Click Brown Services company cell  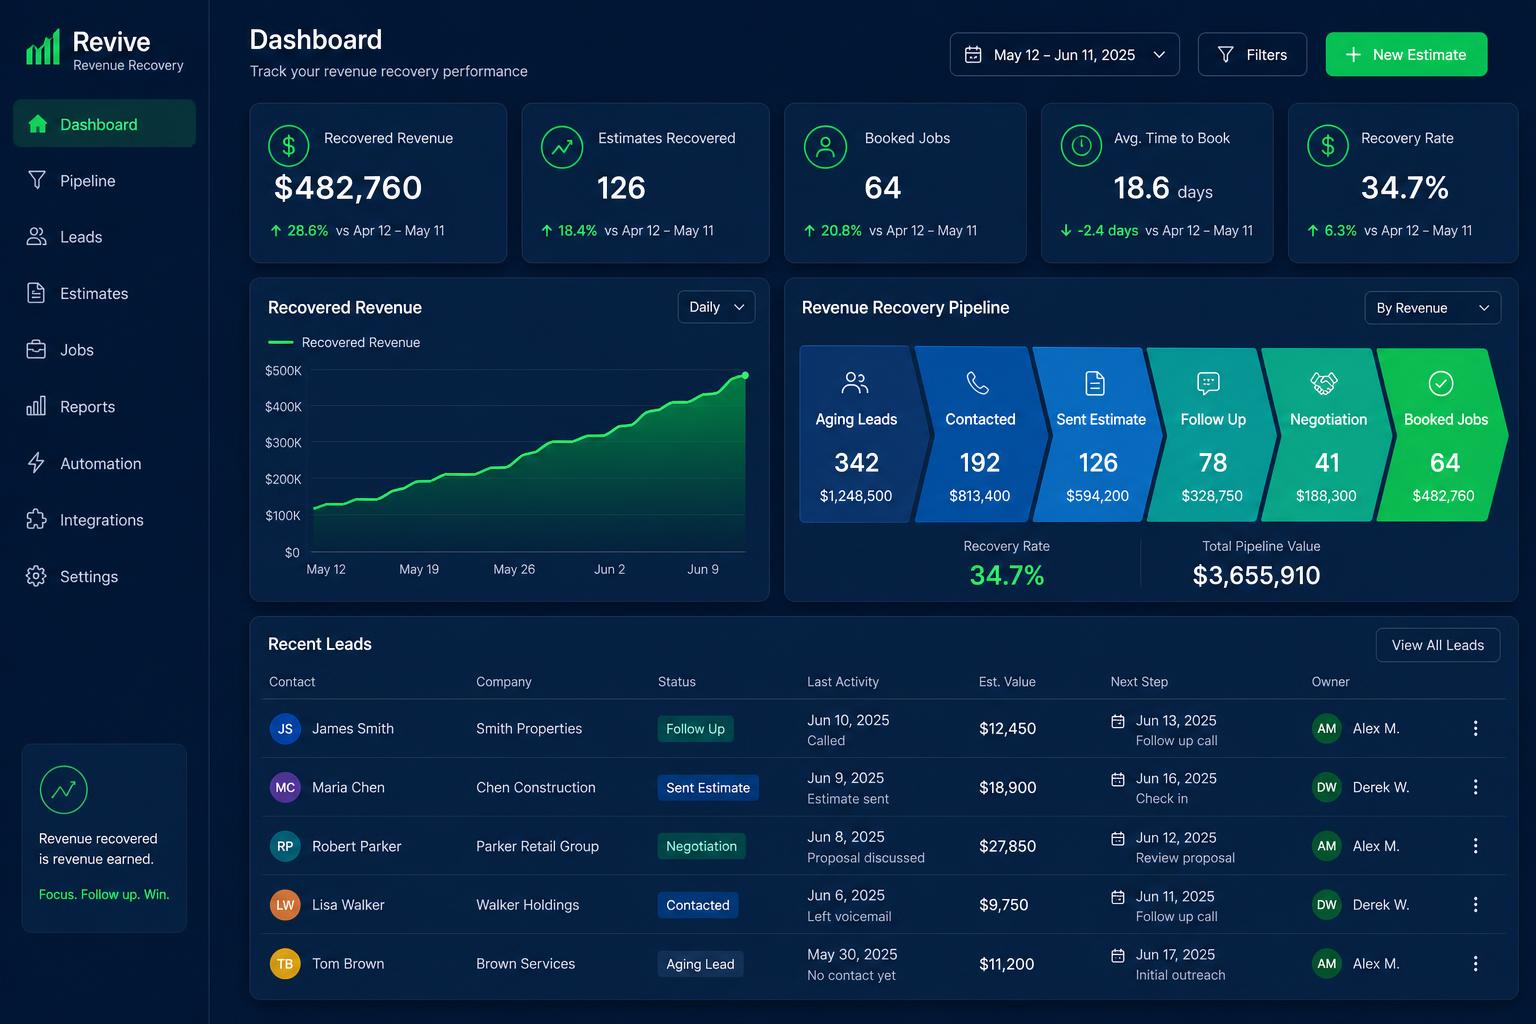(x=525, y=964)
